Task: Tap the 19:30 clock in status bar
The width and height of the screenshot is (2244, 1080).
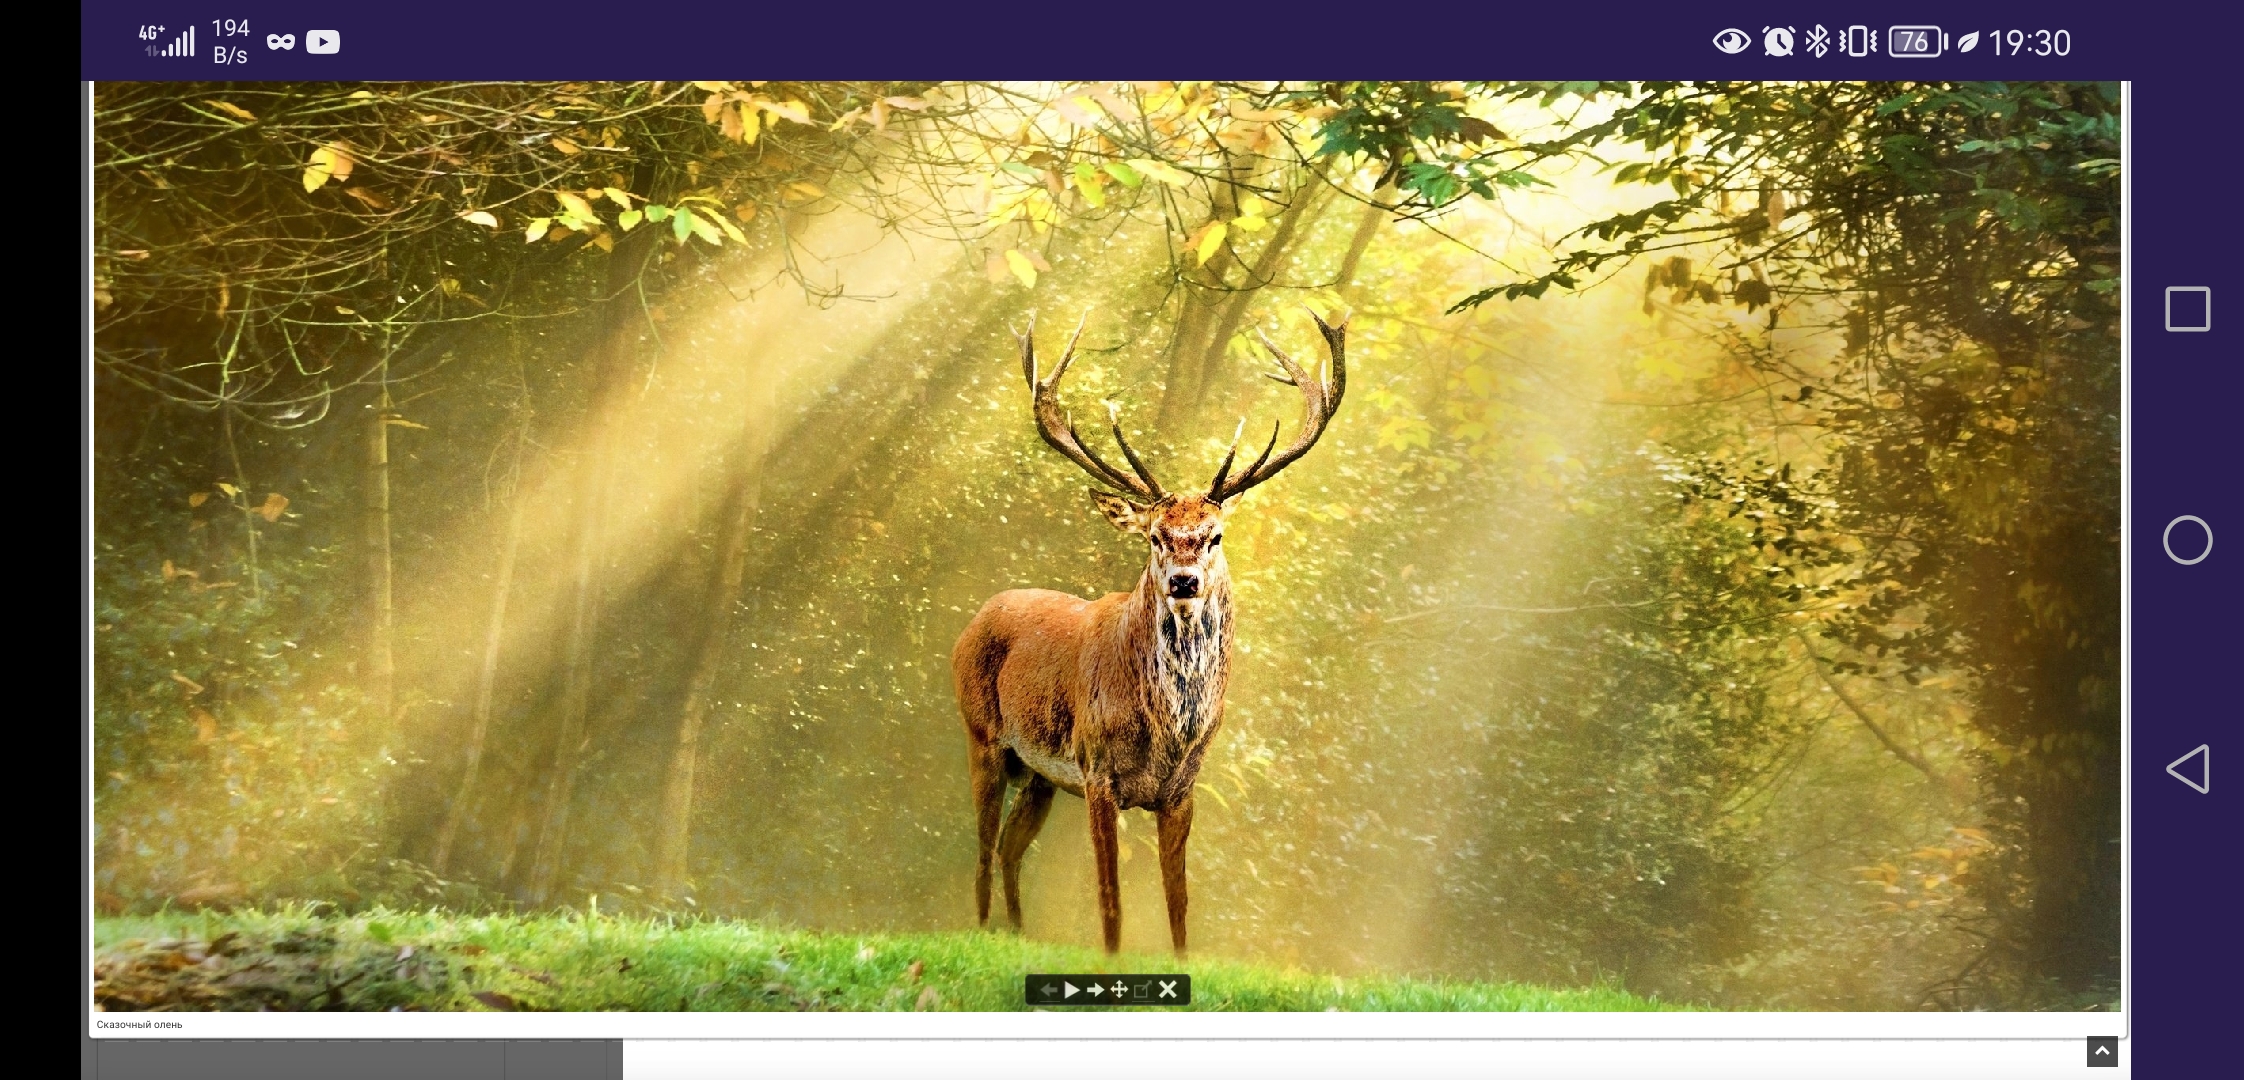Action: [2029, 43]
